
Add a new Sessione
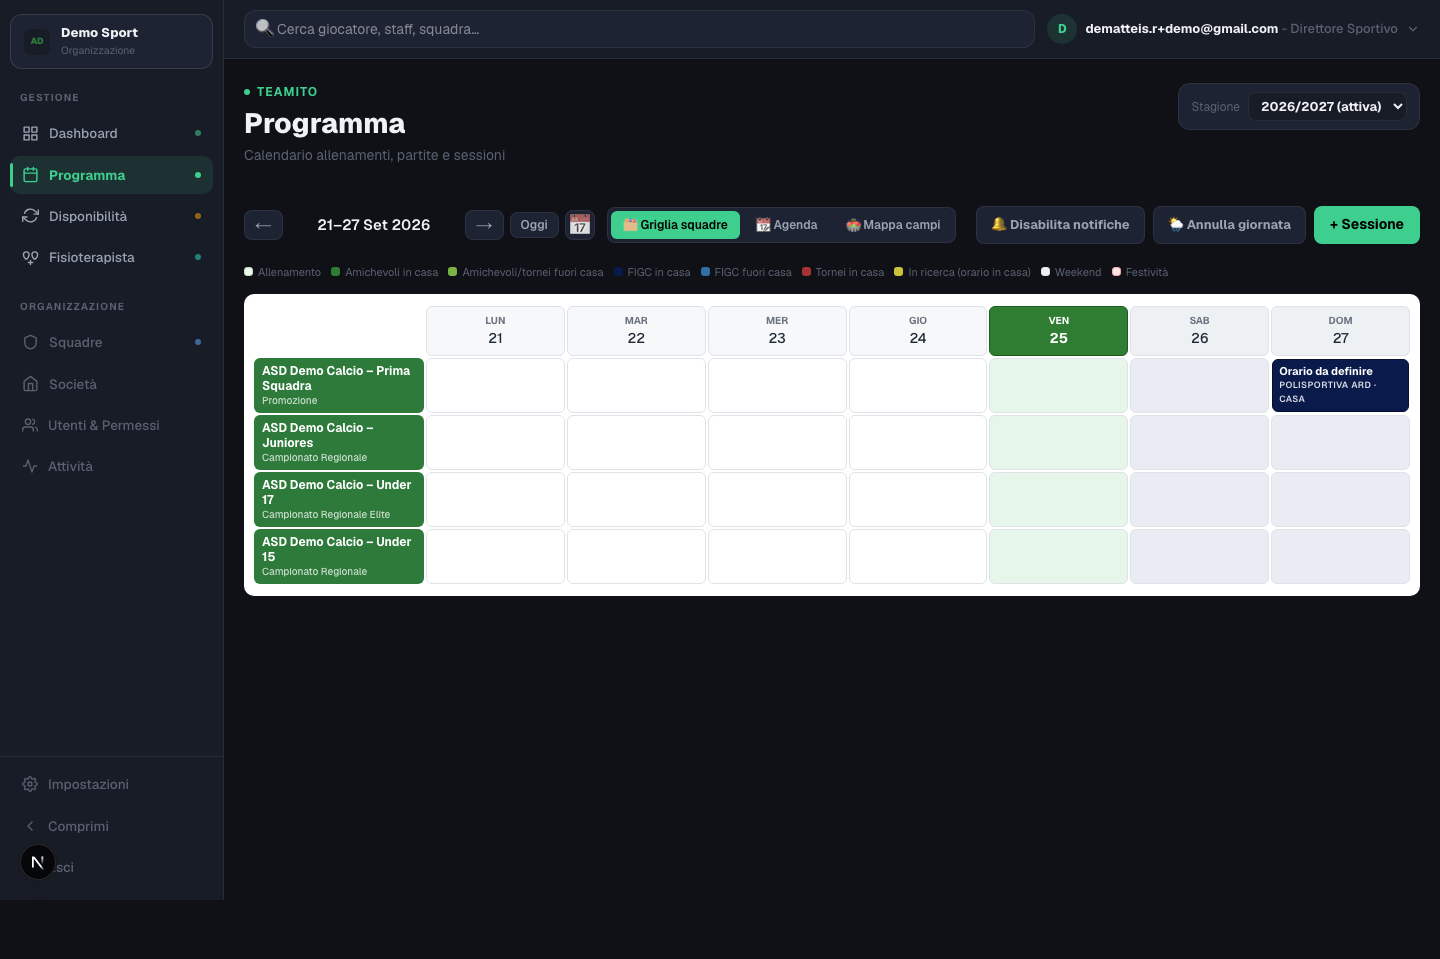coord(1367,225)
